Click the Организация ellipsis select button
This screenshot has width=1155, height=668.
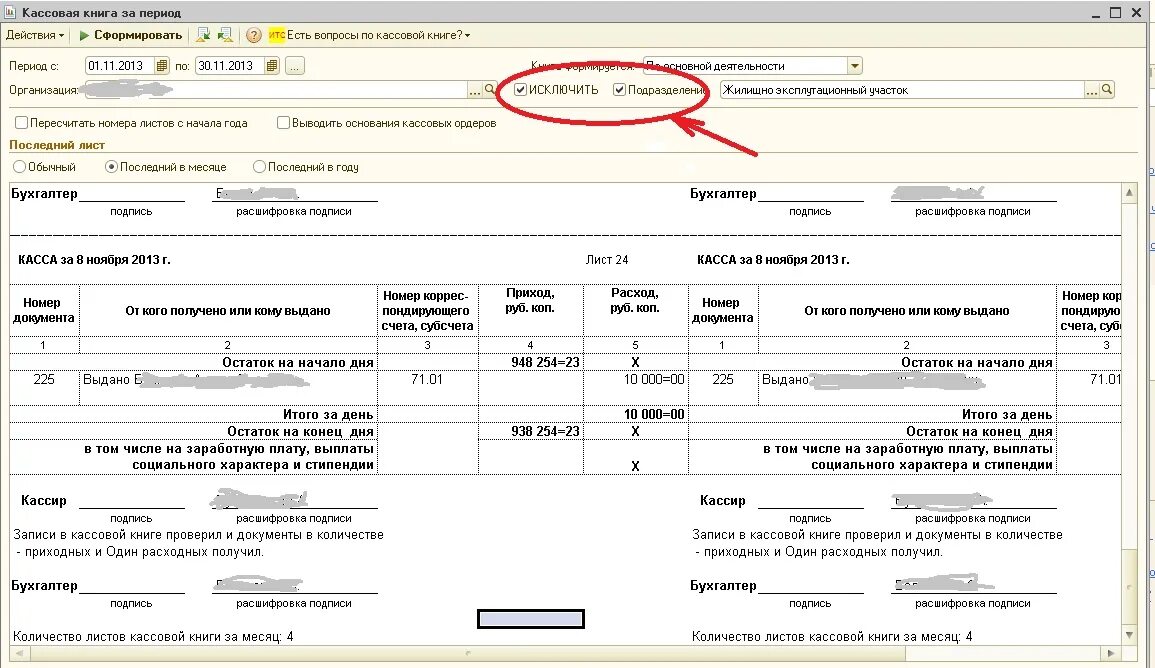click(475, 90)
